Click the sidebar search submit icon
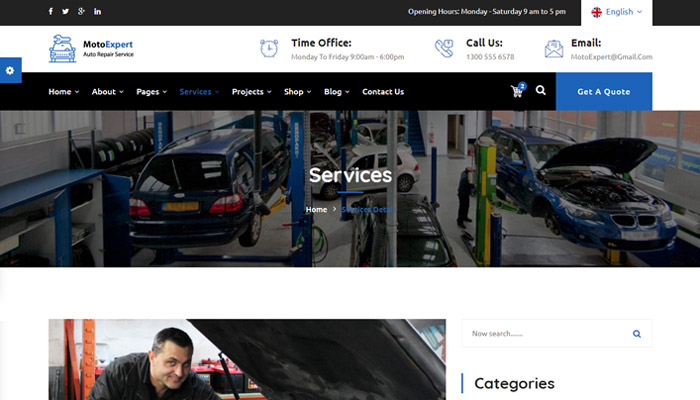The width and height of the screenshot is (700, 400). (x=637, y=333)
